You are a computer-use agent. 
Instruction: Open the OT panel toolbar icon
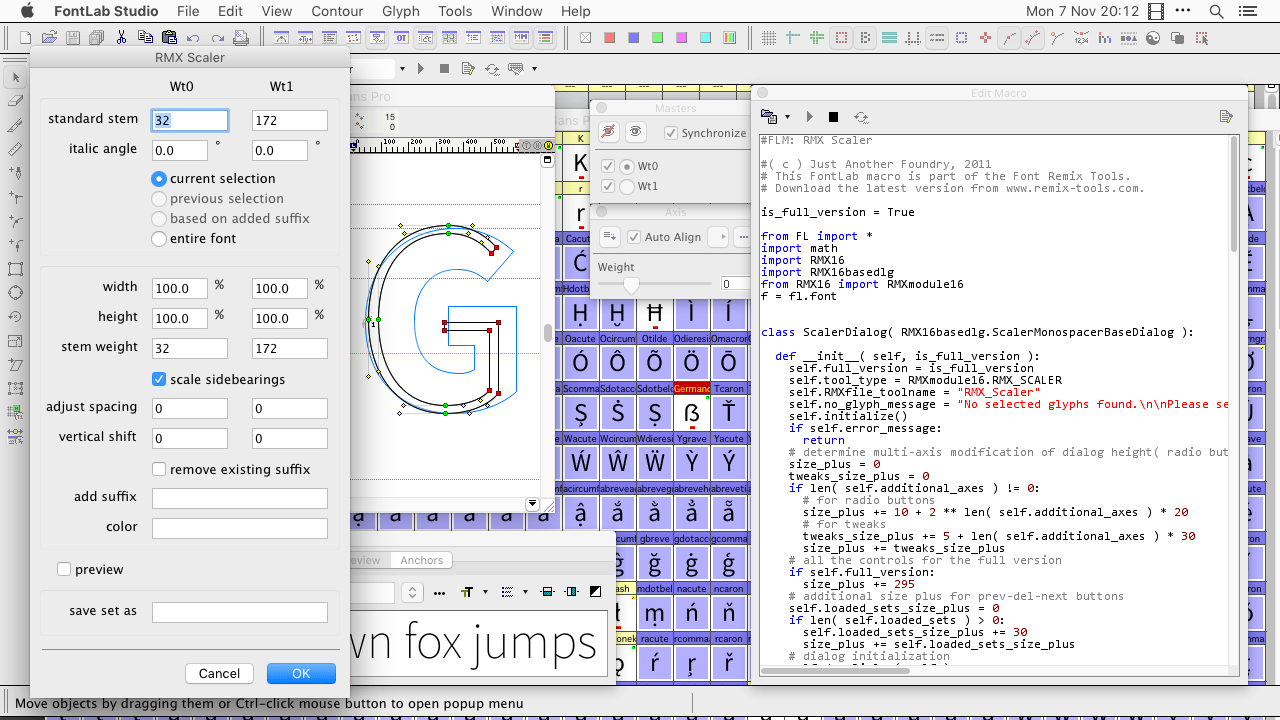[402, 38]
